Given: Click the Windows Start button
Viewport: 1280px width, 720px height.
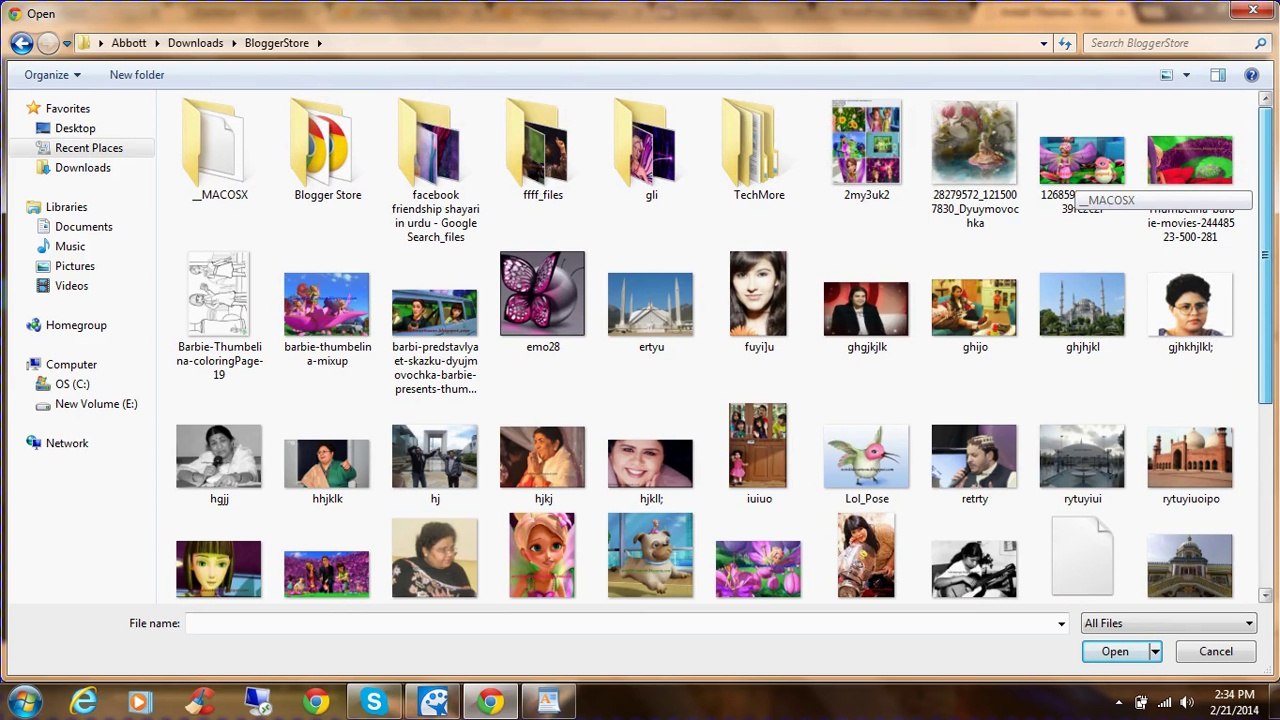Looking at the screenshot, I should (24, 702).
